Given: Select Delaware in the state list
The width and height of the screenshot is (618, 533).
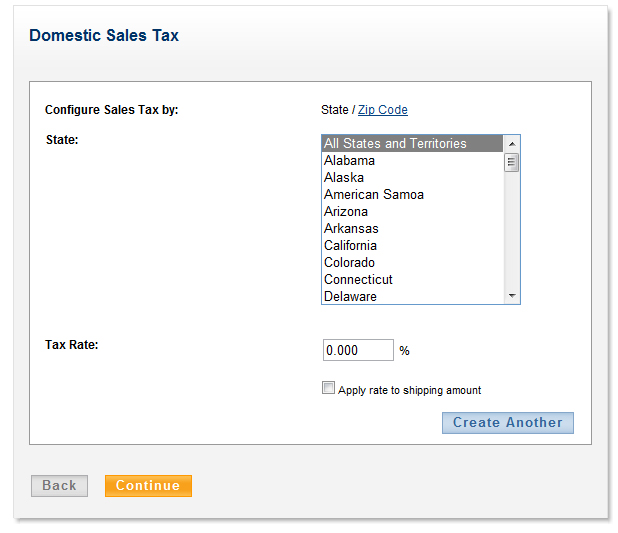Looking at the screenshot, I should coord(350,297).
